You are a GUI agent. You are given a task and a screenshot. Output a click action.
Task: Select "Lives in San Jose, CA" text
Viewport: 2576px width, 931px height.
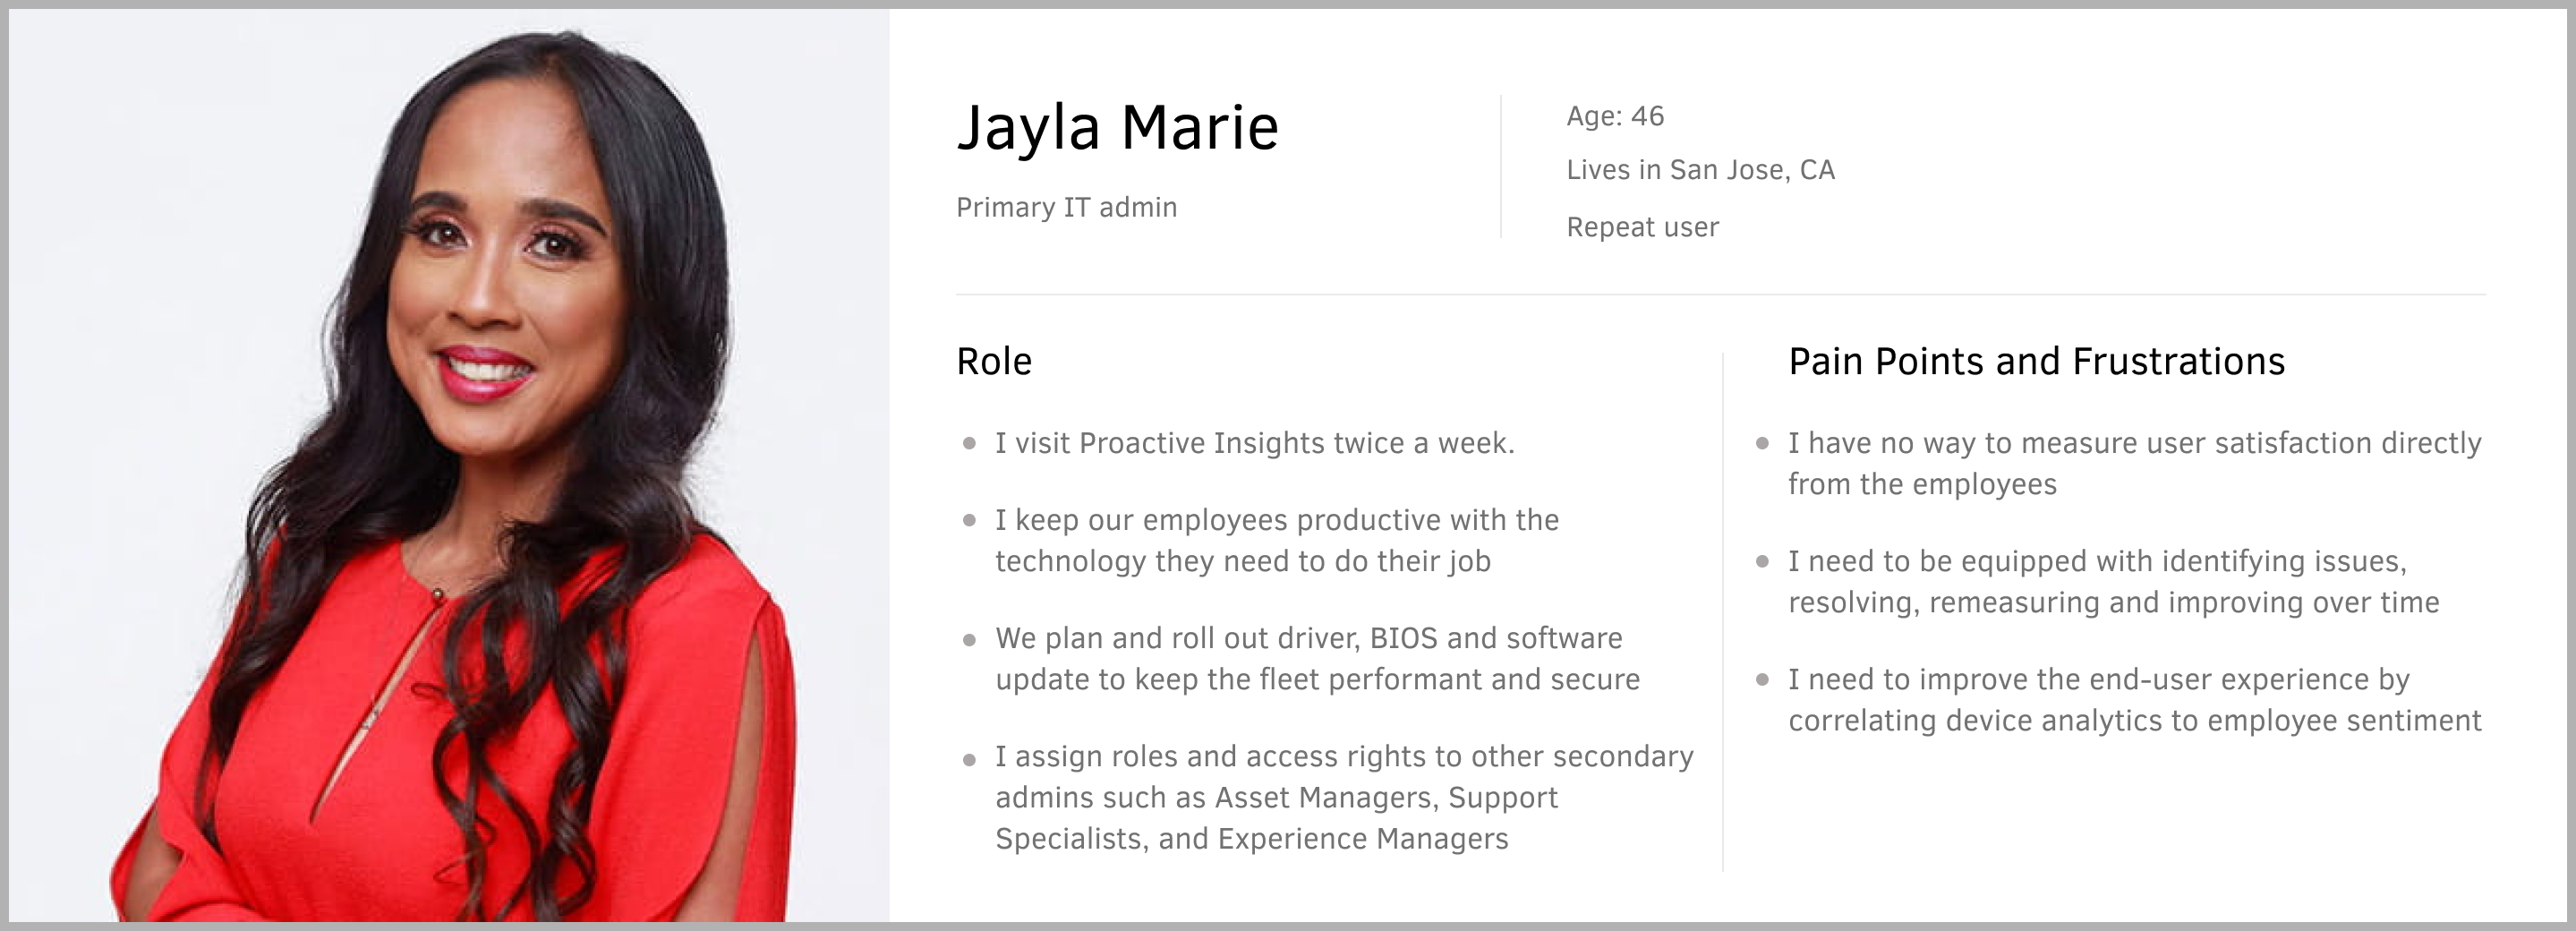1700,170
